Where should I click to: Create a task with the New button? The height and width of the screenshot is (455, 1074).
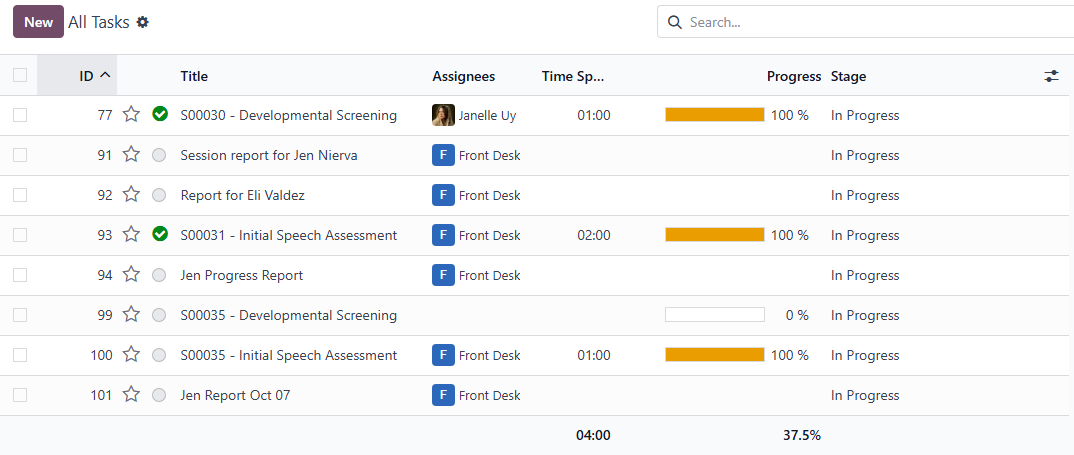38,22
